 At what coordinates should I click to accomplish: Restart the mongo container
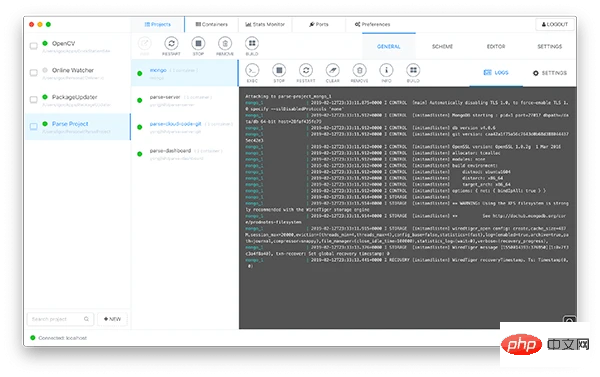click(x=306, y=70)
